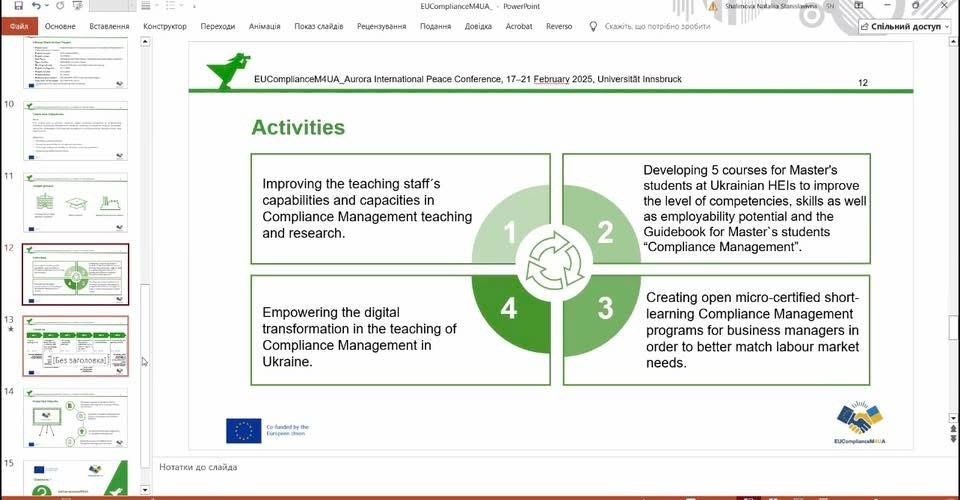960x500 pixels.
Task: Click the Undo arrow icon
Action: tap(37, 6)
